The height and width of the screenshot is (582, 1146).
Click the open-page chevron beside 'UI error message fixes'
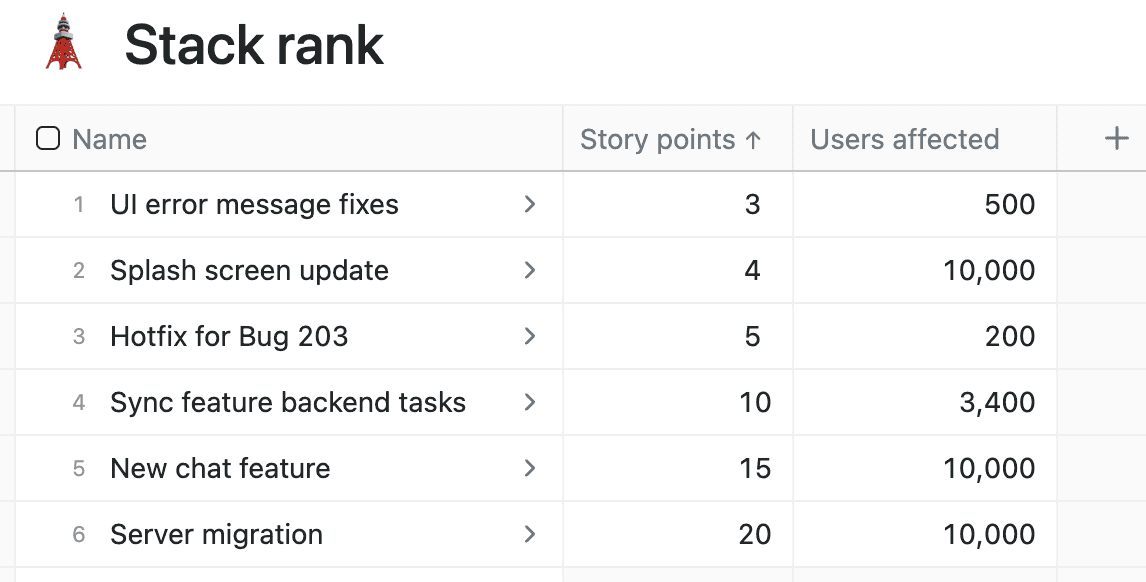[531, 204]
